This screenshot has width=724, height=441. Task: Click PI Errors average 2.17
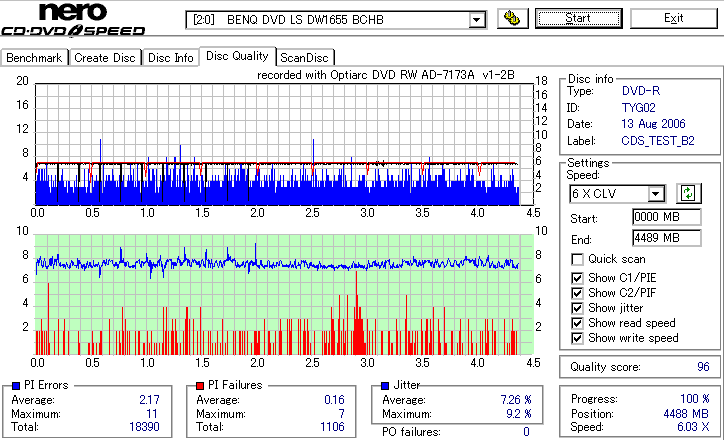pyautogui.click(x=150, y=400)
